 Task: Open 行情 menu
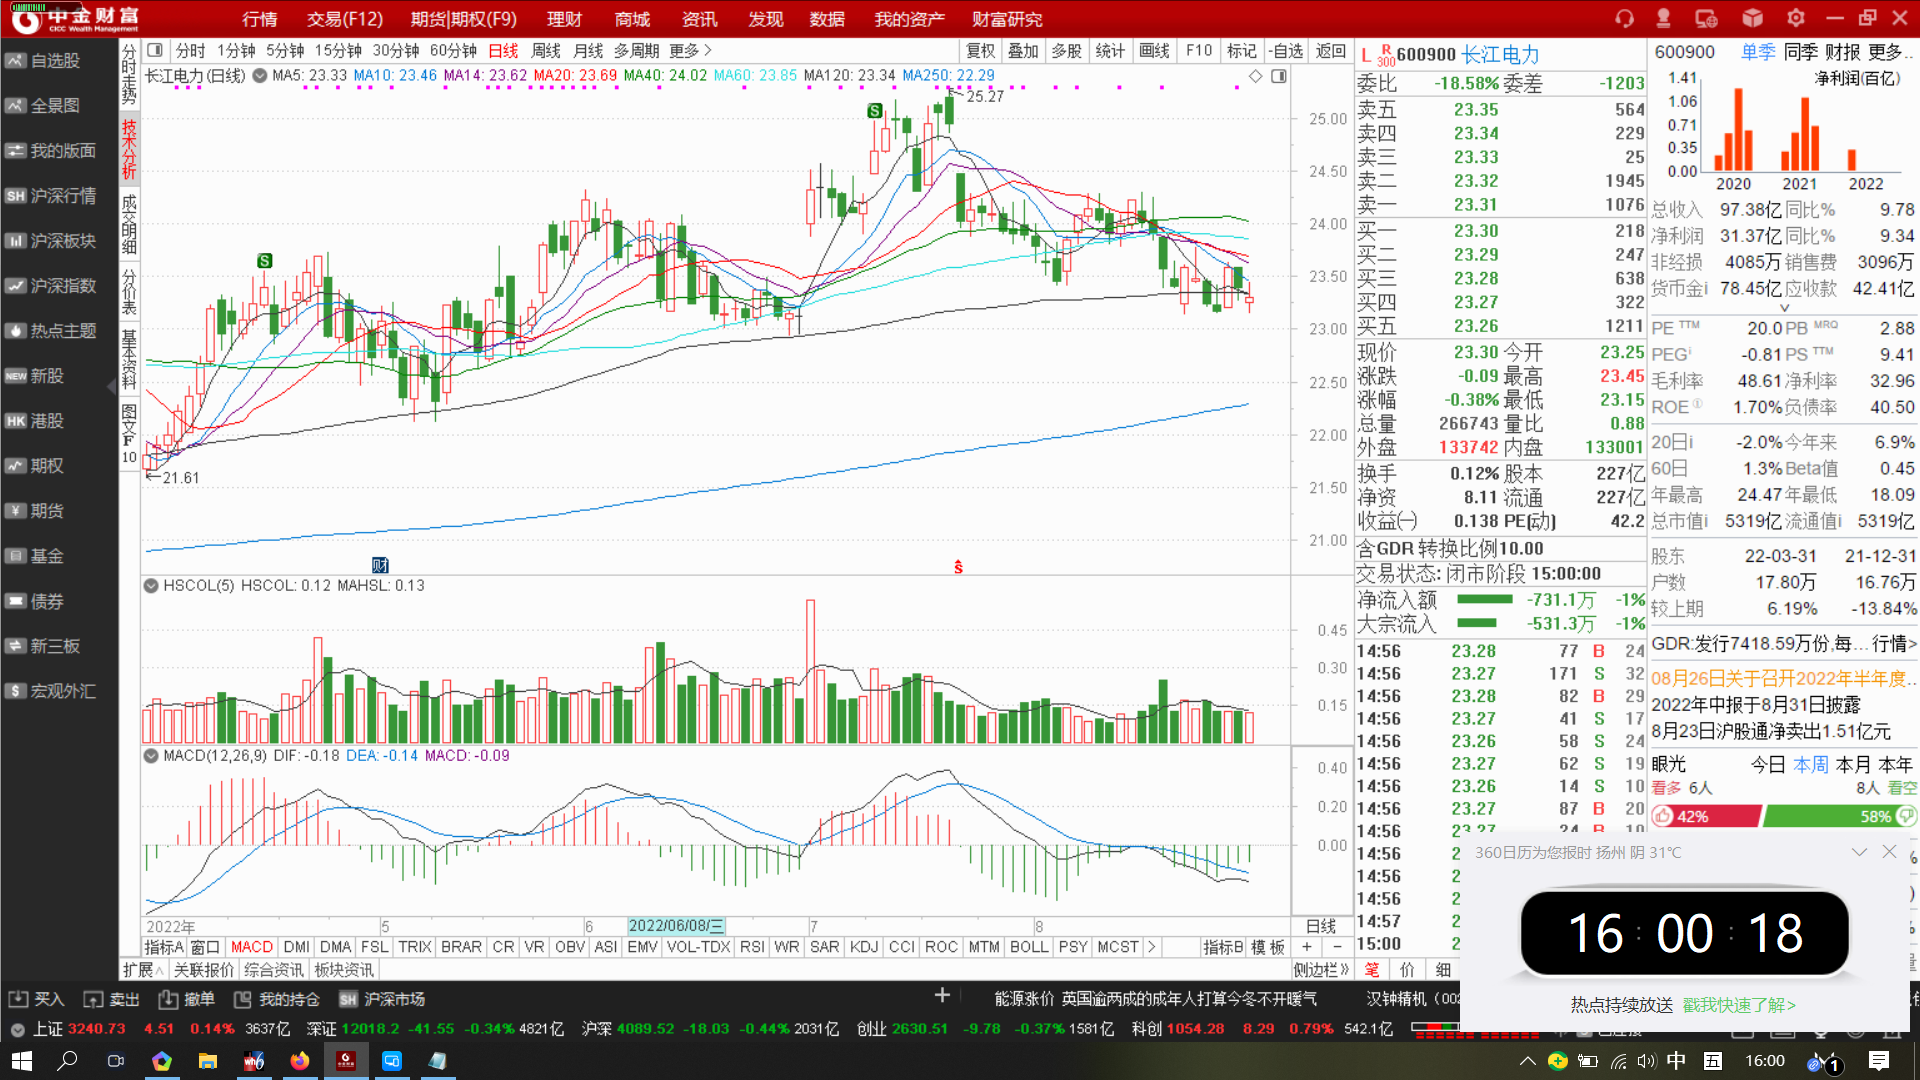point(259,19)
